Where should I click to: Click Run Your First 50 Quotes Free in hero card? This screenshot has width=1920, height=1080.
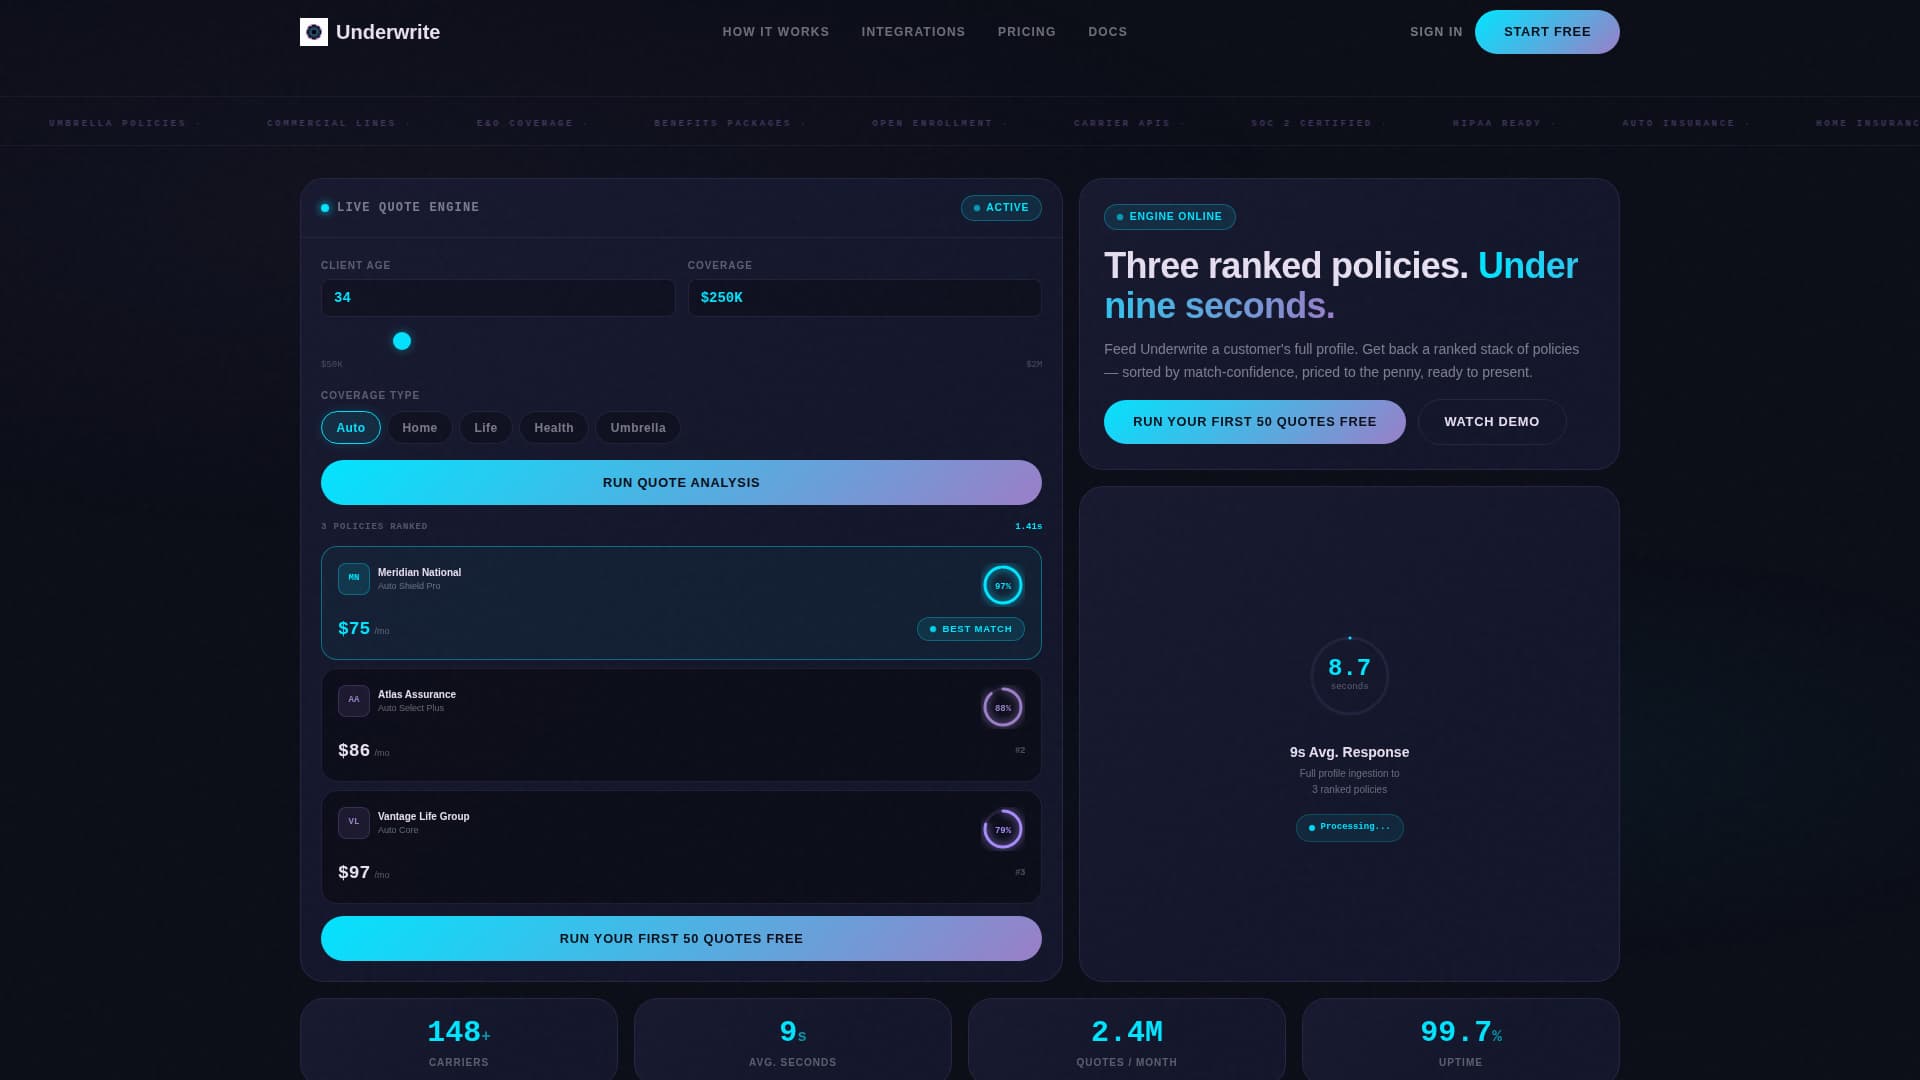tap(1255, 422)
